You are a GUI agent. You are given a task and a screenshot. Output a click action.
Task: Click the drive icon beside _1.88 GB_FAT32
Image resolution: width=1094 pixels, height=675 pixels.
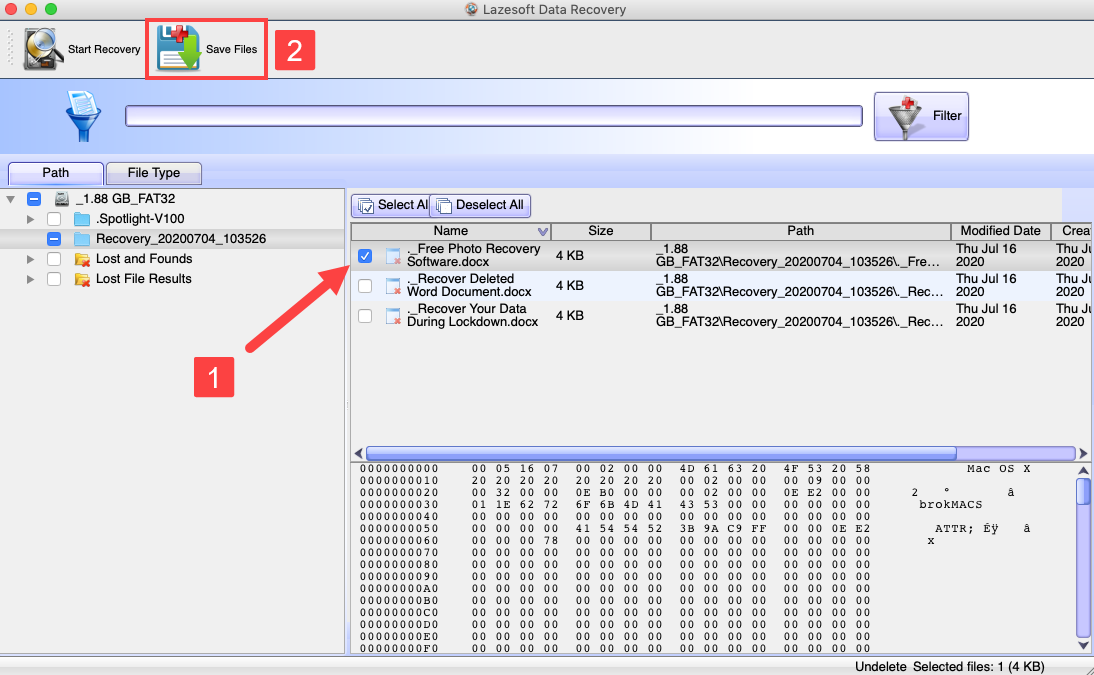point(62,199)
